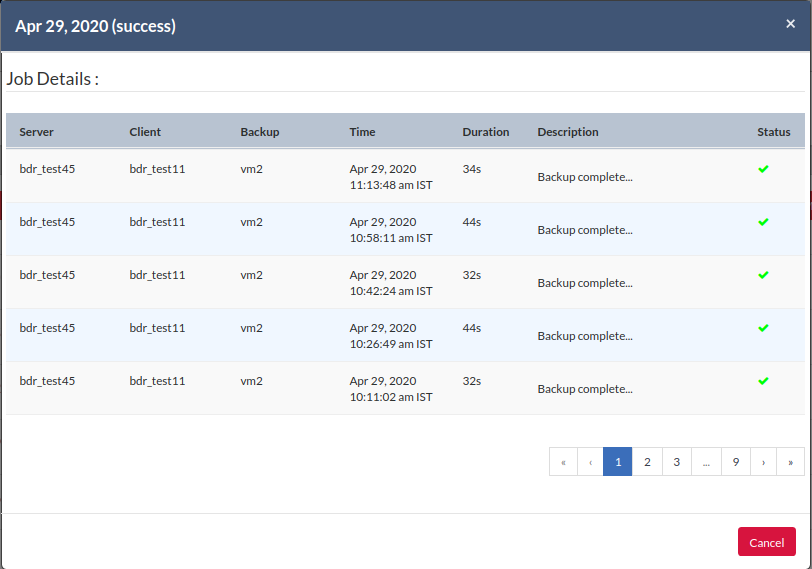Click the Cancel button
Viewport: 812px width, 569px height.
click(x=766, y=542)
